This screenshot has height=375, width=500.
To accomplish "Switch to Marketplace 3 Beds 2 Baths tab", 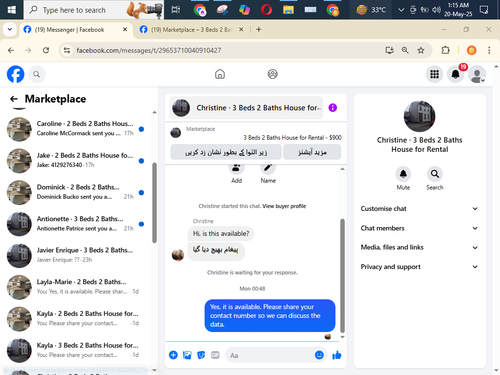I will [192, 30].
